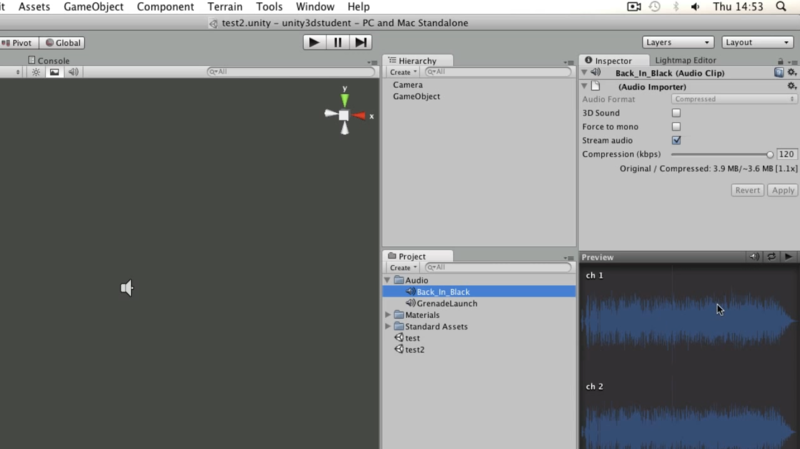Pause the game with the Pause button
This screenshot has width=800, height=449.
click(338, 42)
